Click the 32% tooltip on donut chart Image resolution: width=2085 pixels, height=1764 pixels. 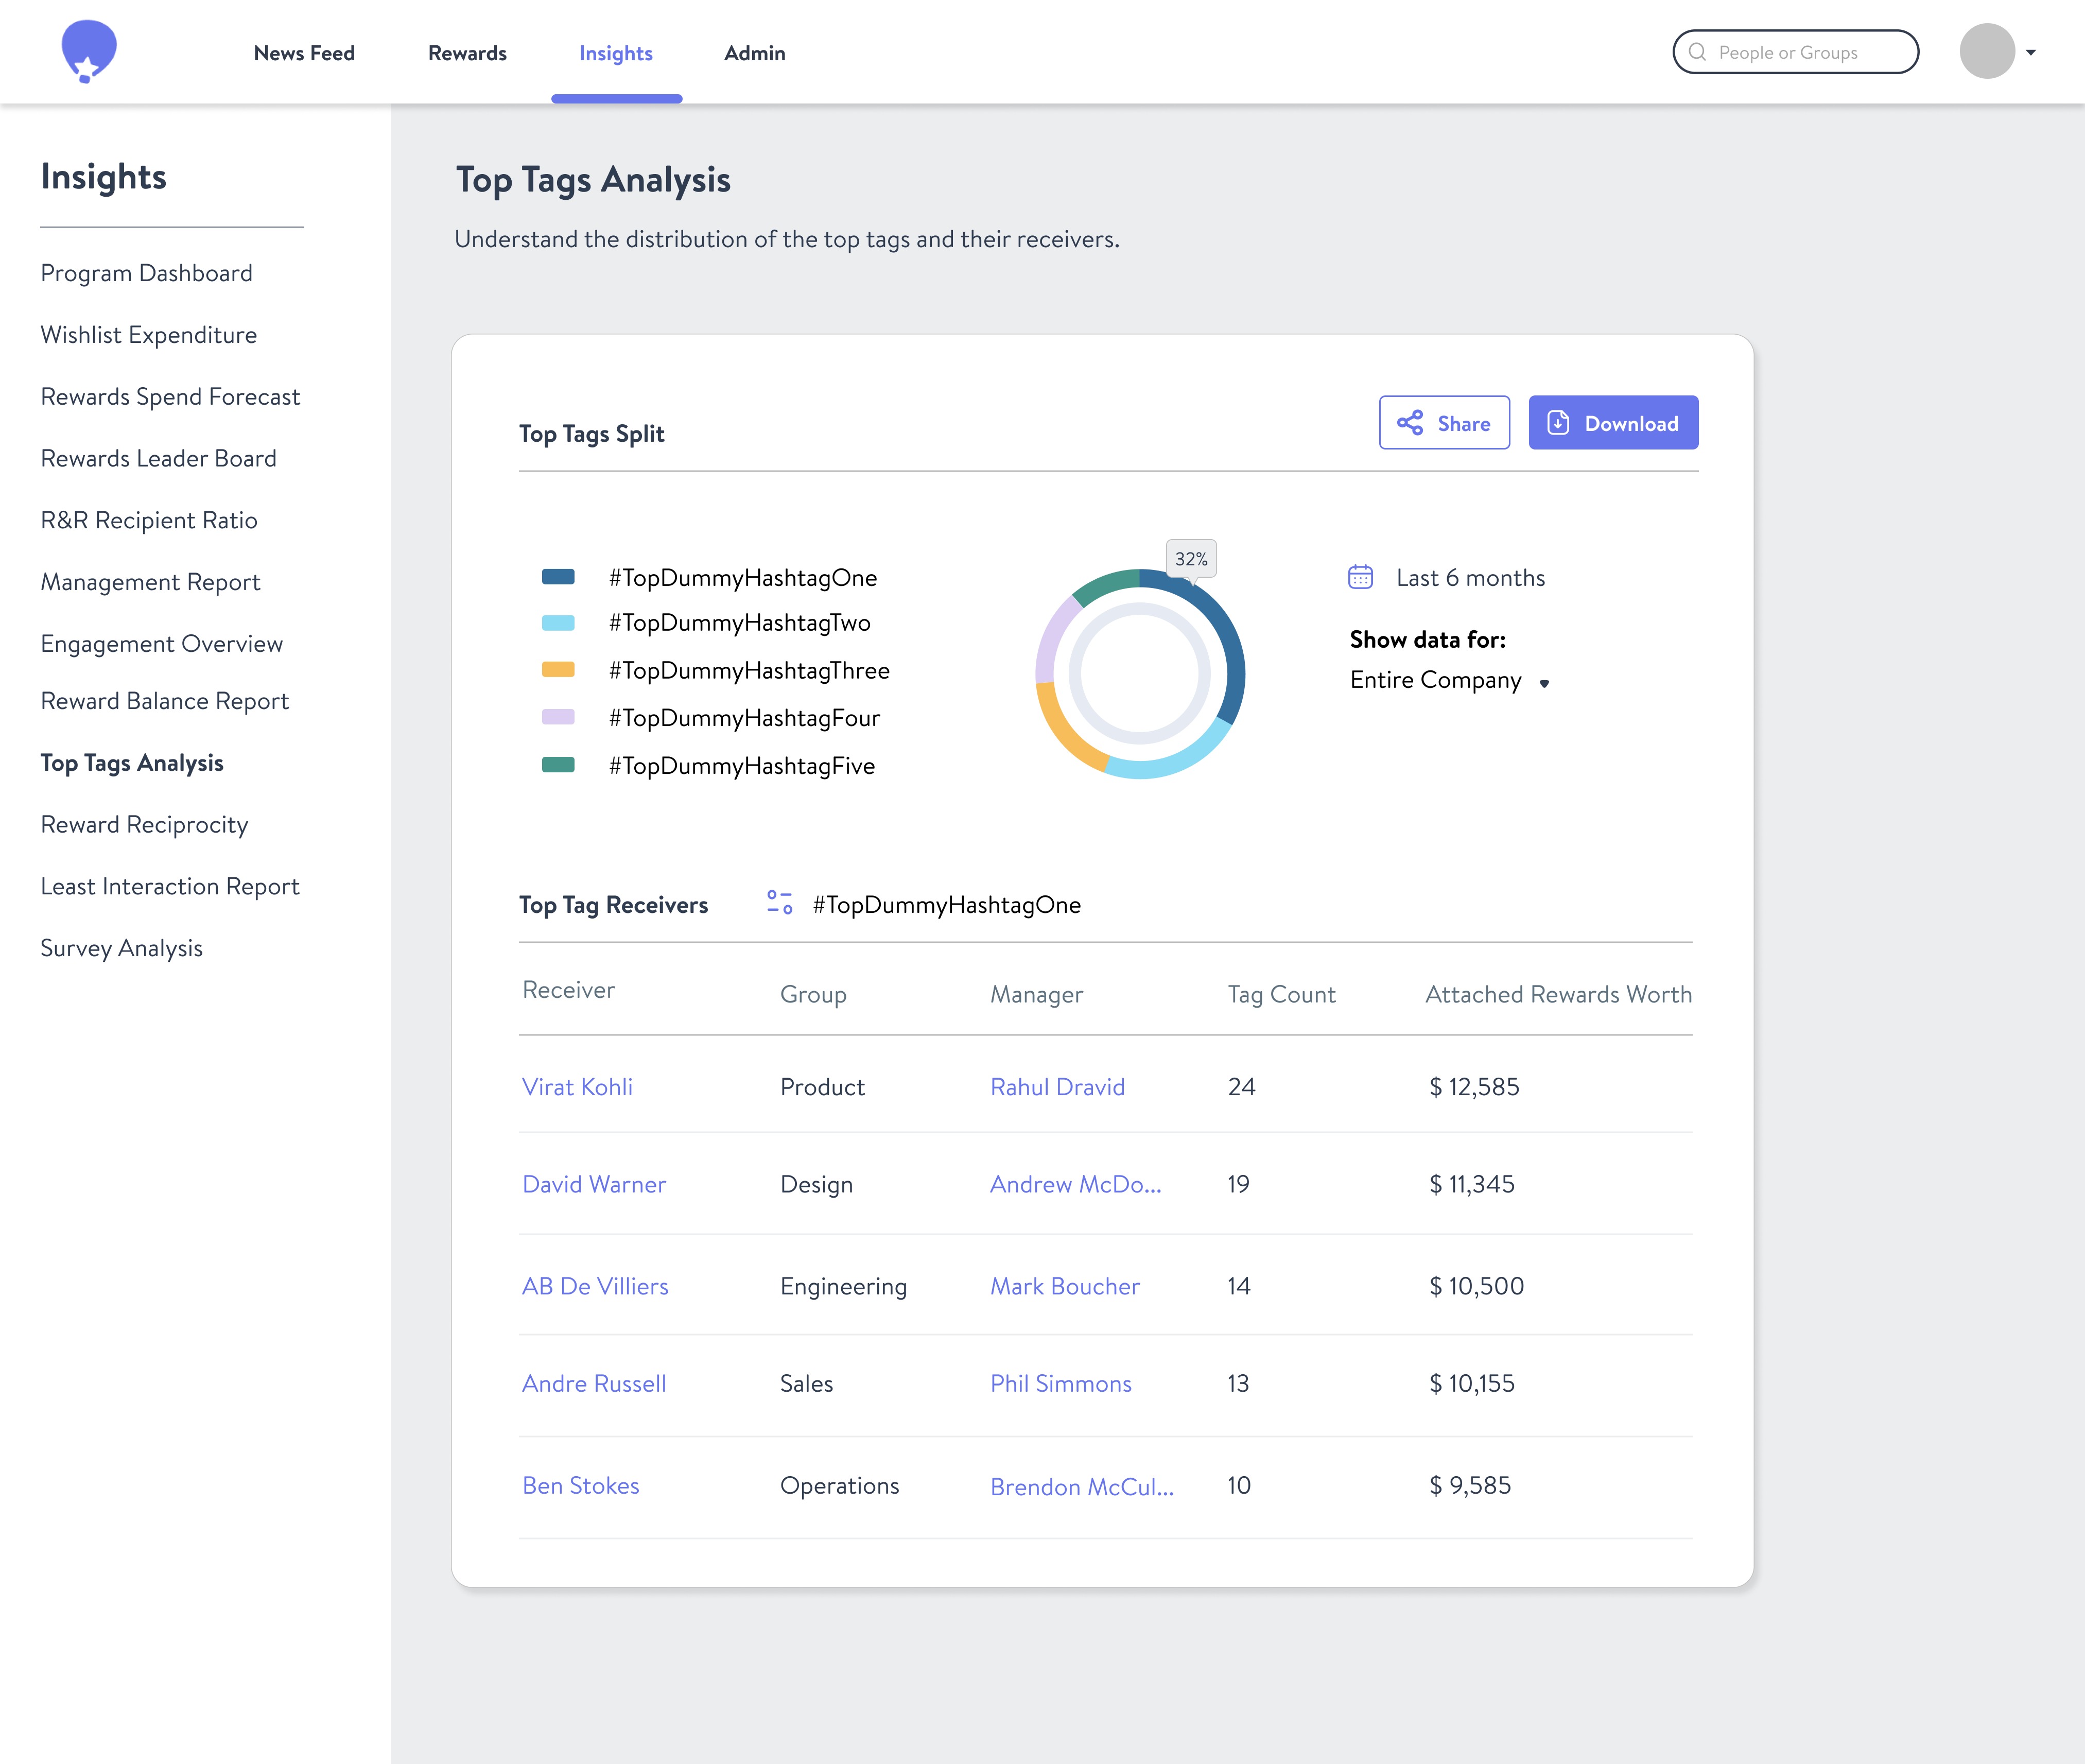click(x=1190, y=559)
